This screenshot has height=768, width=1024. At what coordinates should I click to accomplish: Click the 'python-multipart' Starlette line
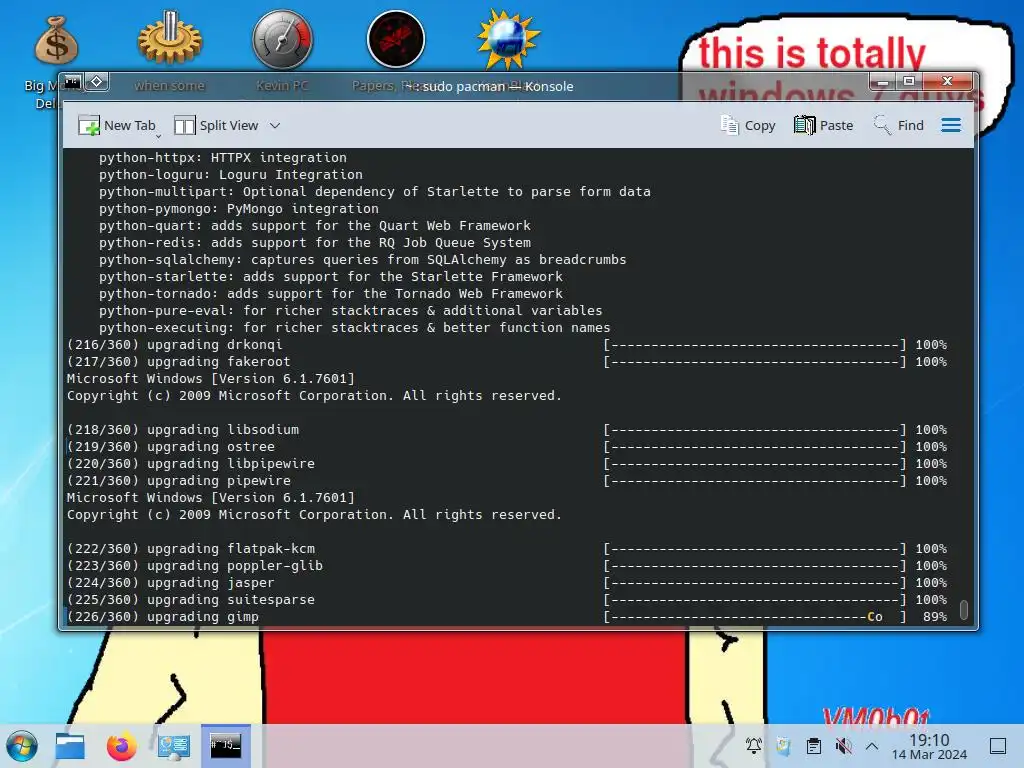point(375,191)
